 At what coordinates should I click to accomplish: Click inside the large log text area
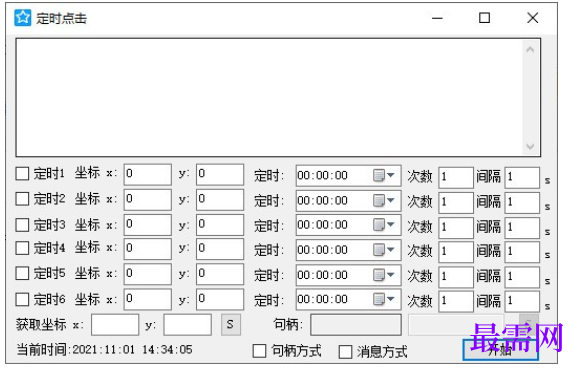(x=269, y=97)
